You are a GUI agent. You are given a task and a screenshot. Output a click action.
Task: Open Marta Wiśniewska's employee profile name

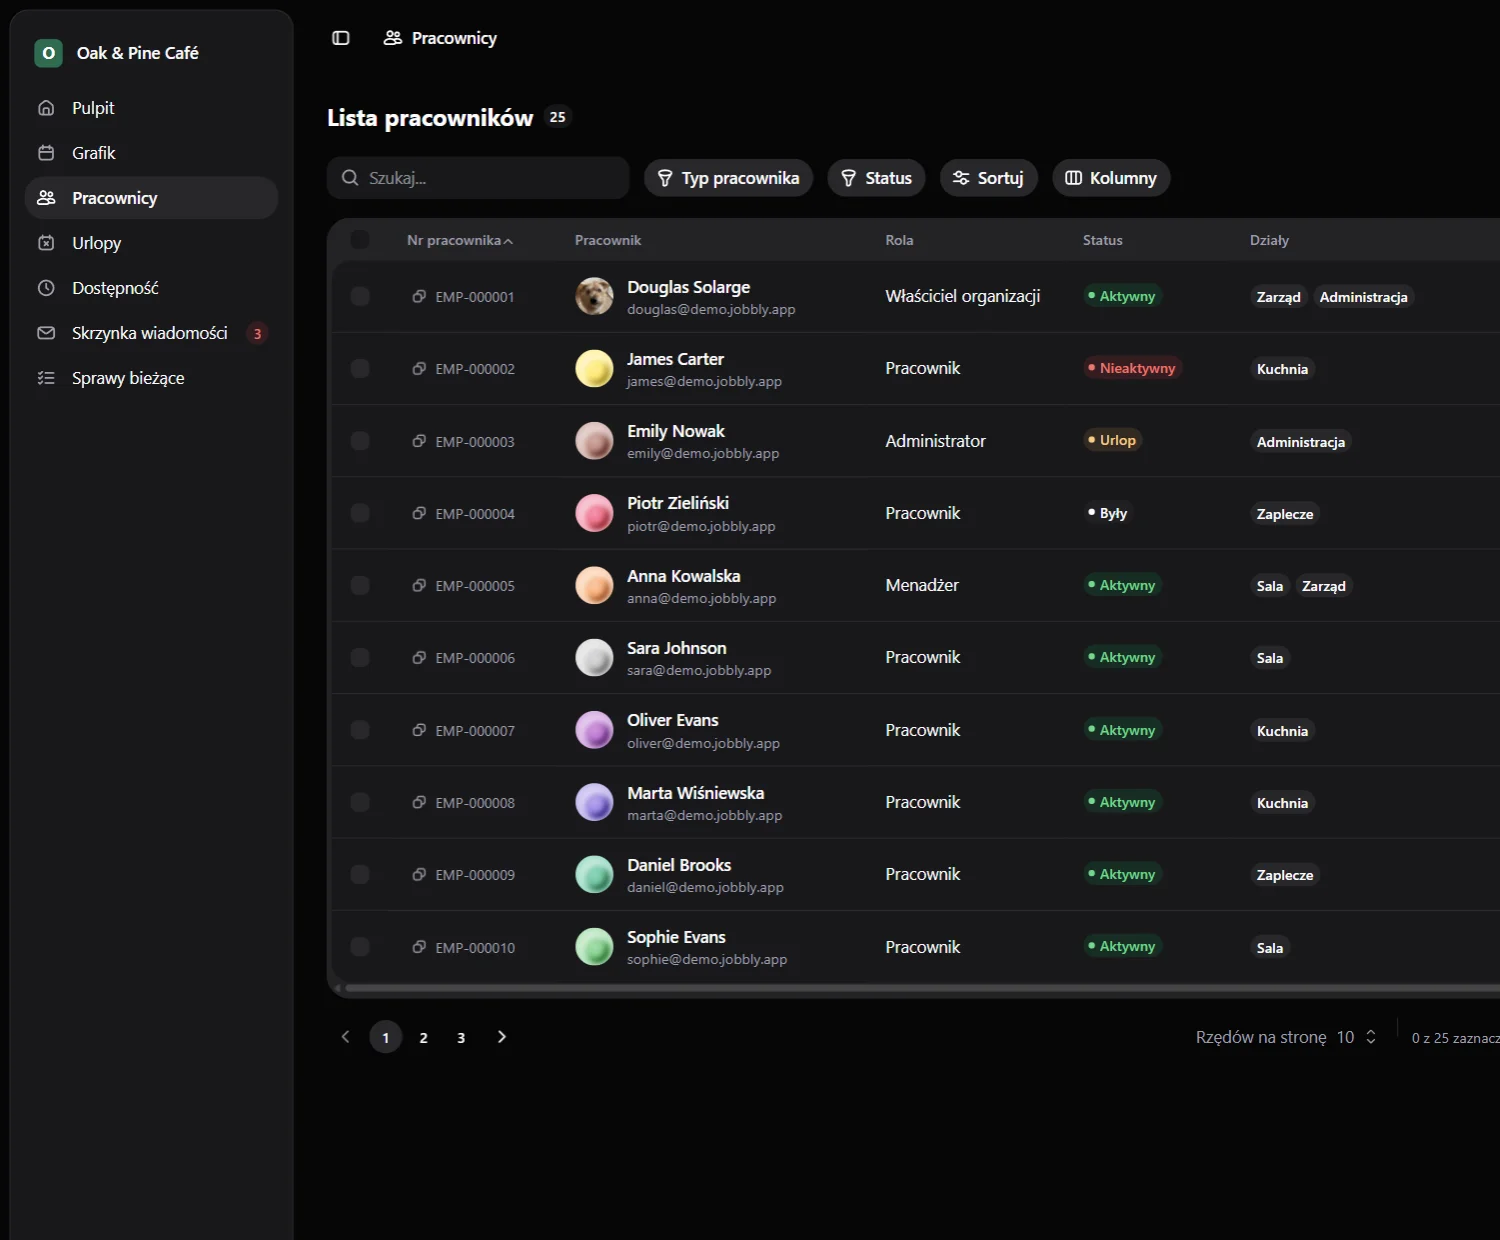695,793
